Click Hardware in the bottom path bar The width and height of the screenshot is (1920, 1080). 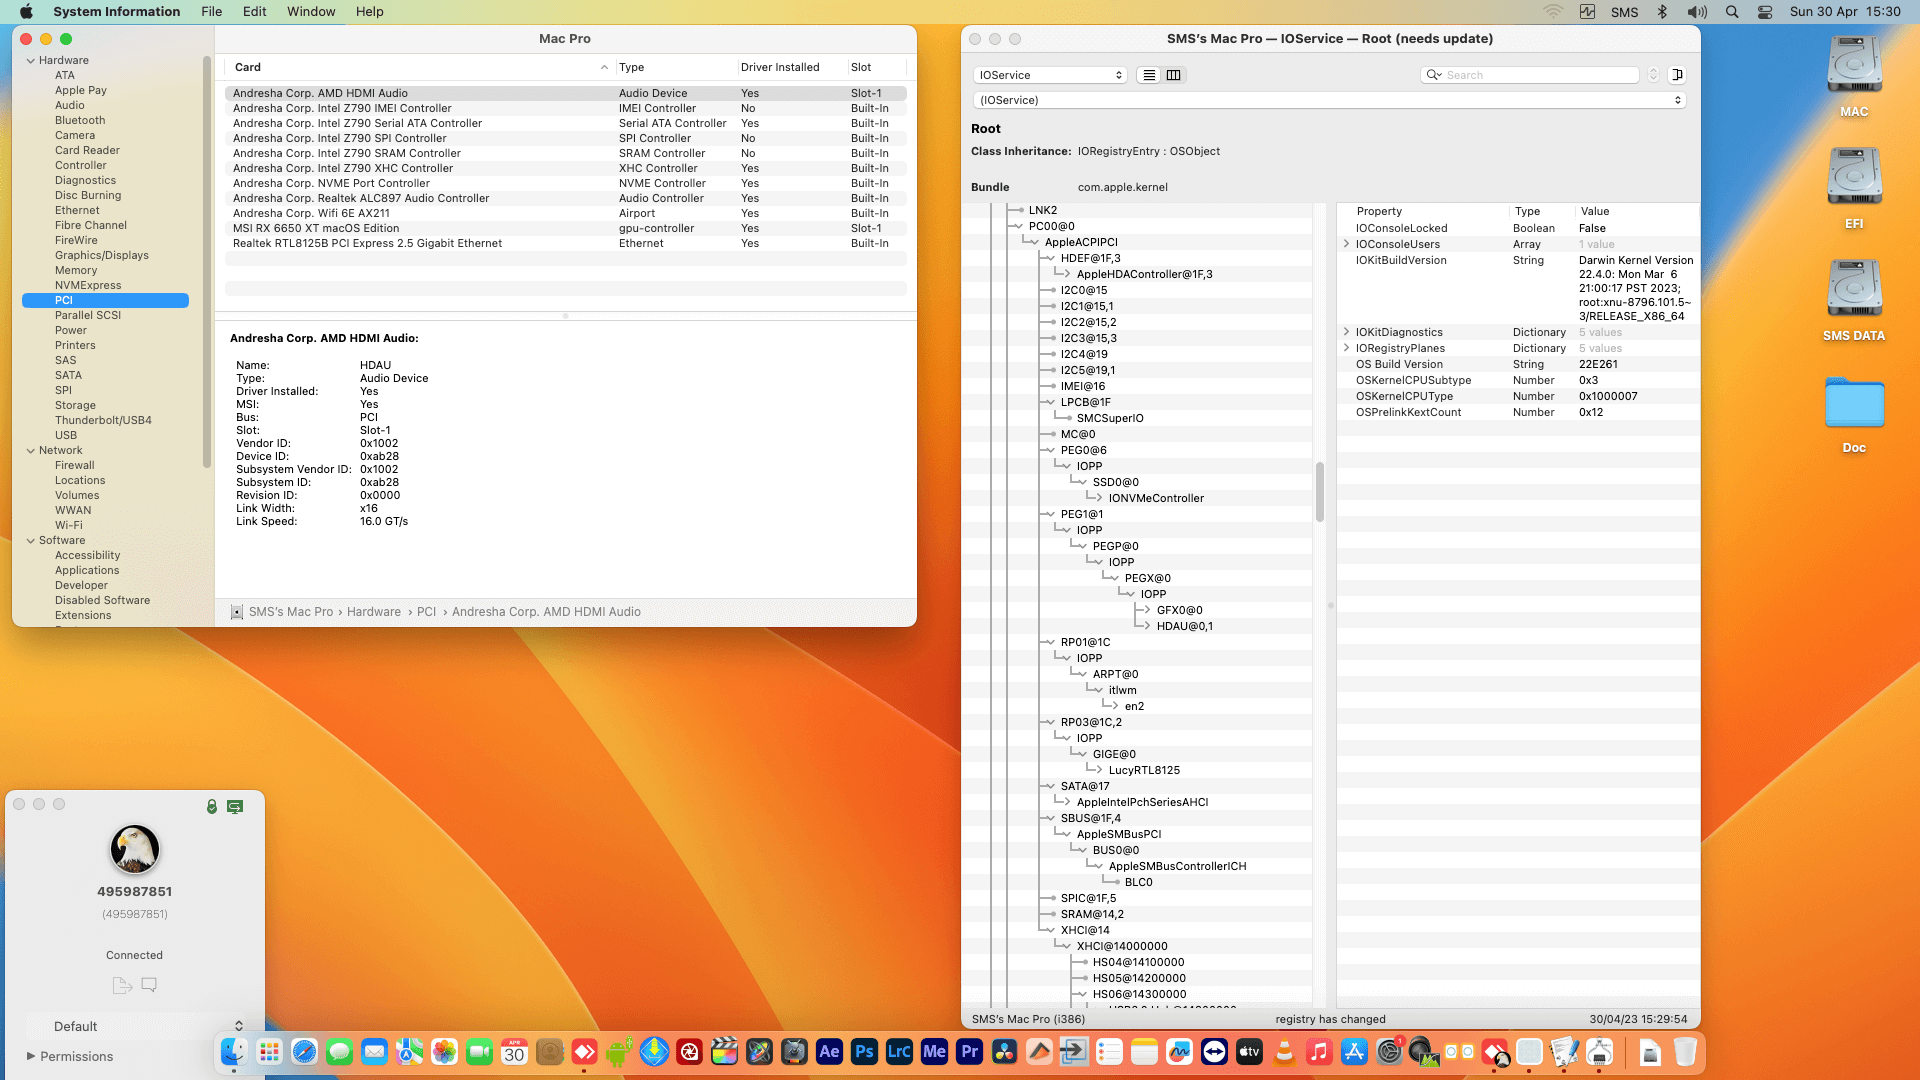tap(374, 612)
